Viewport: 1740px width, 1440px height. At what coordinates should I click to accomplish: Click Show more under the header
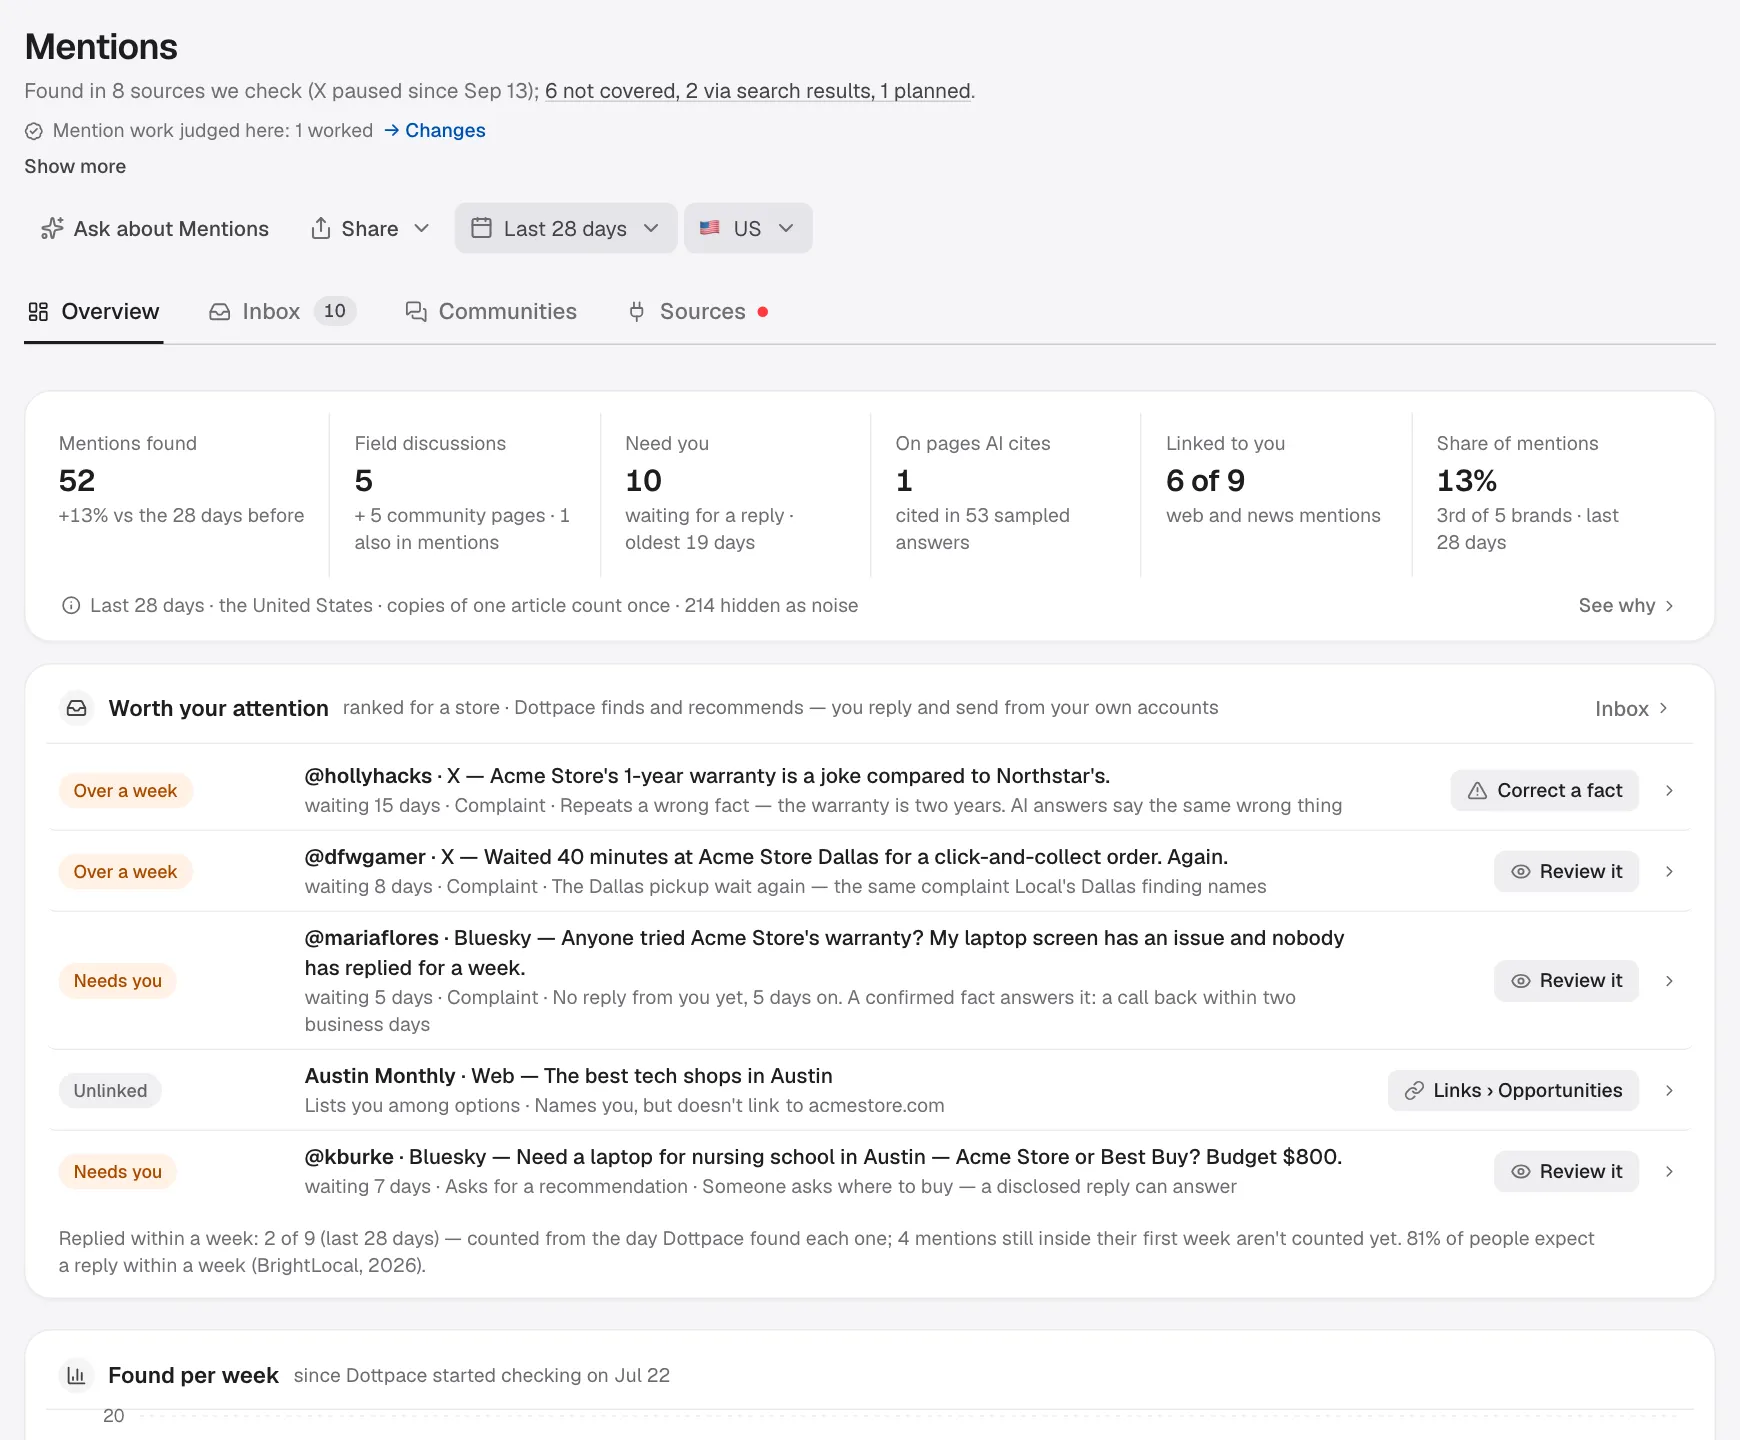pos(75,167)
